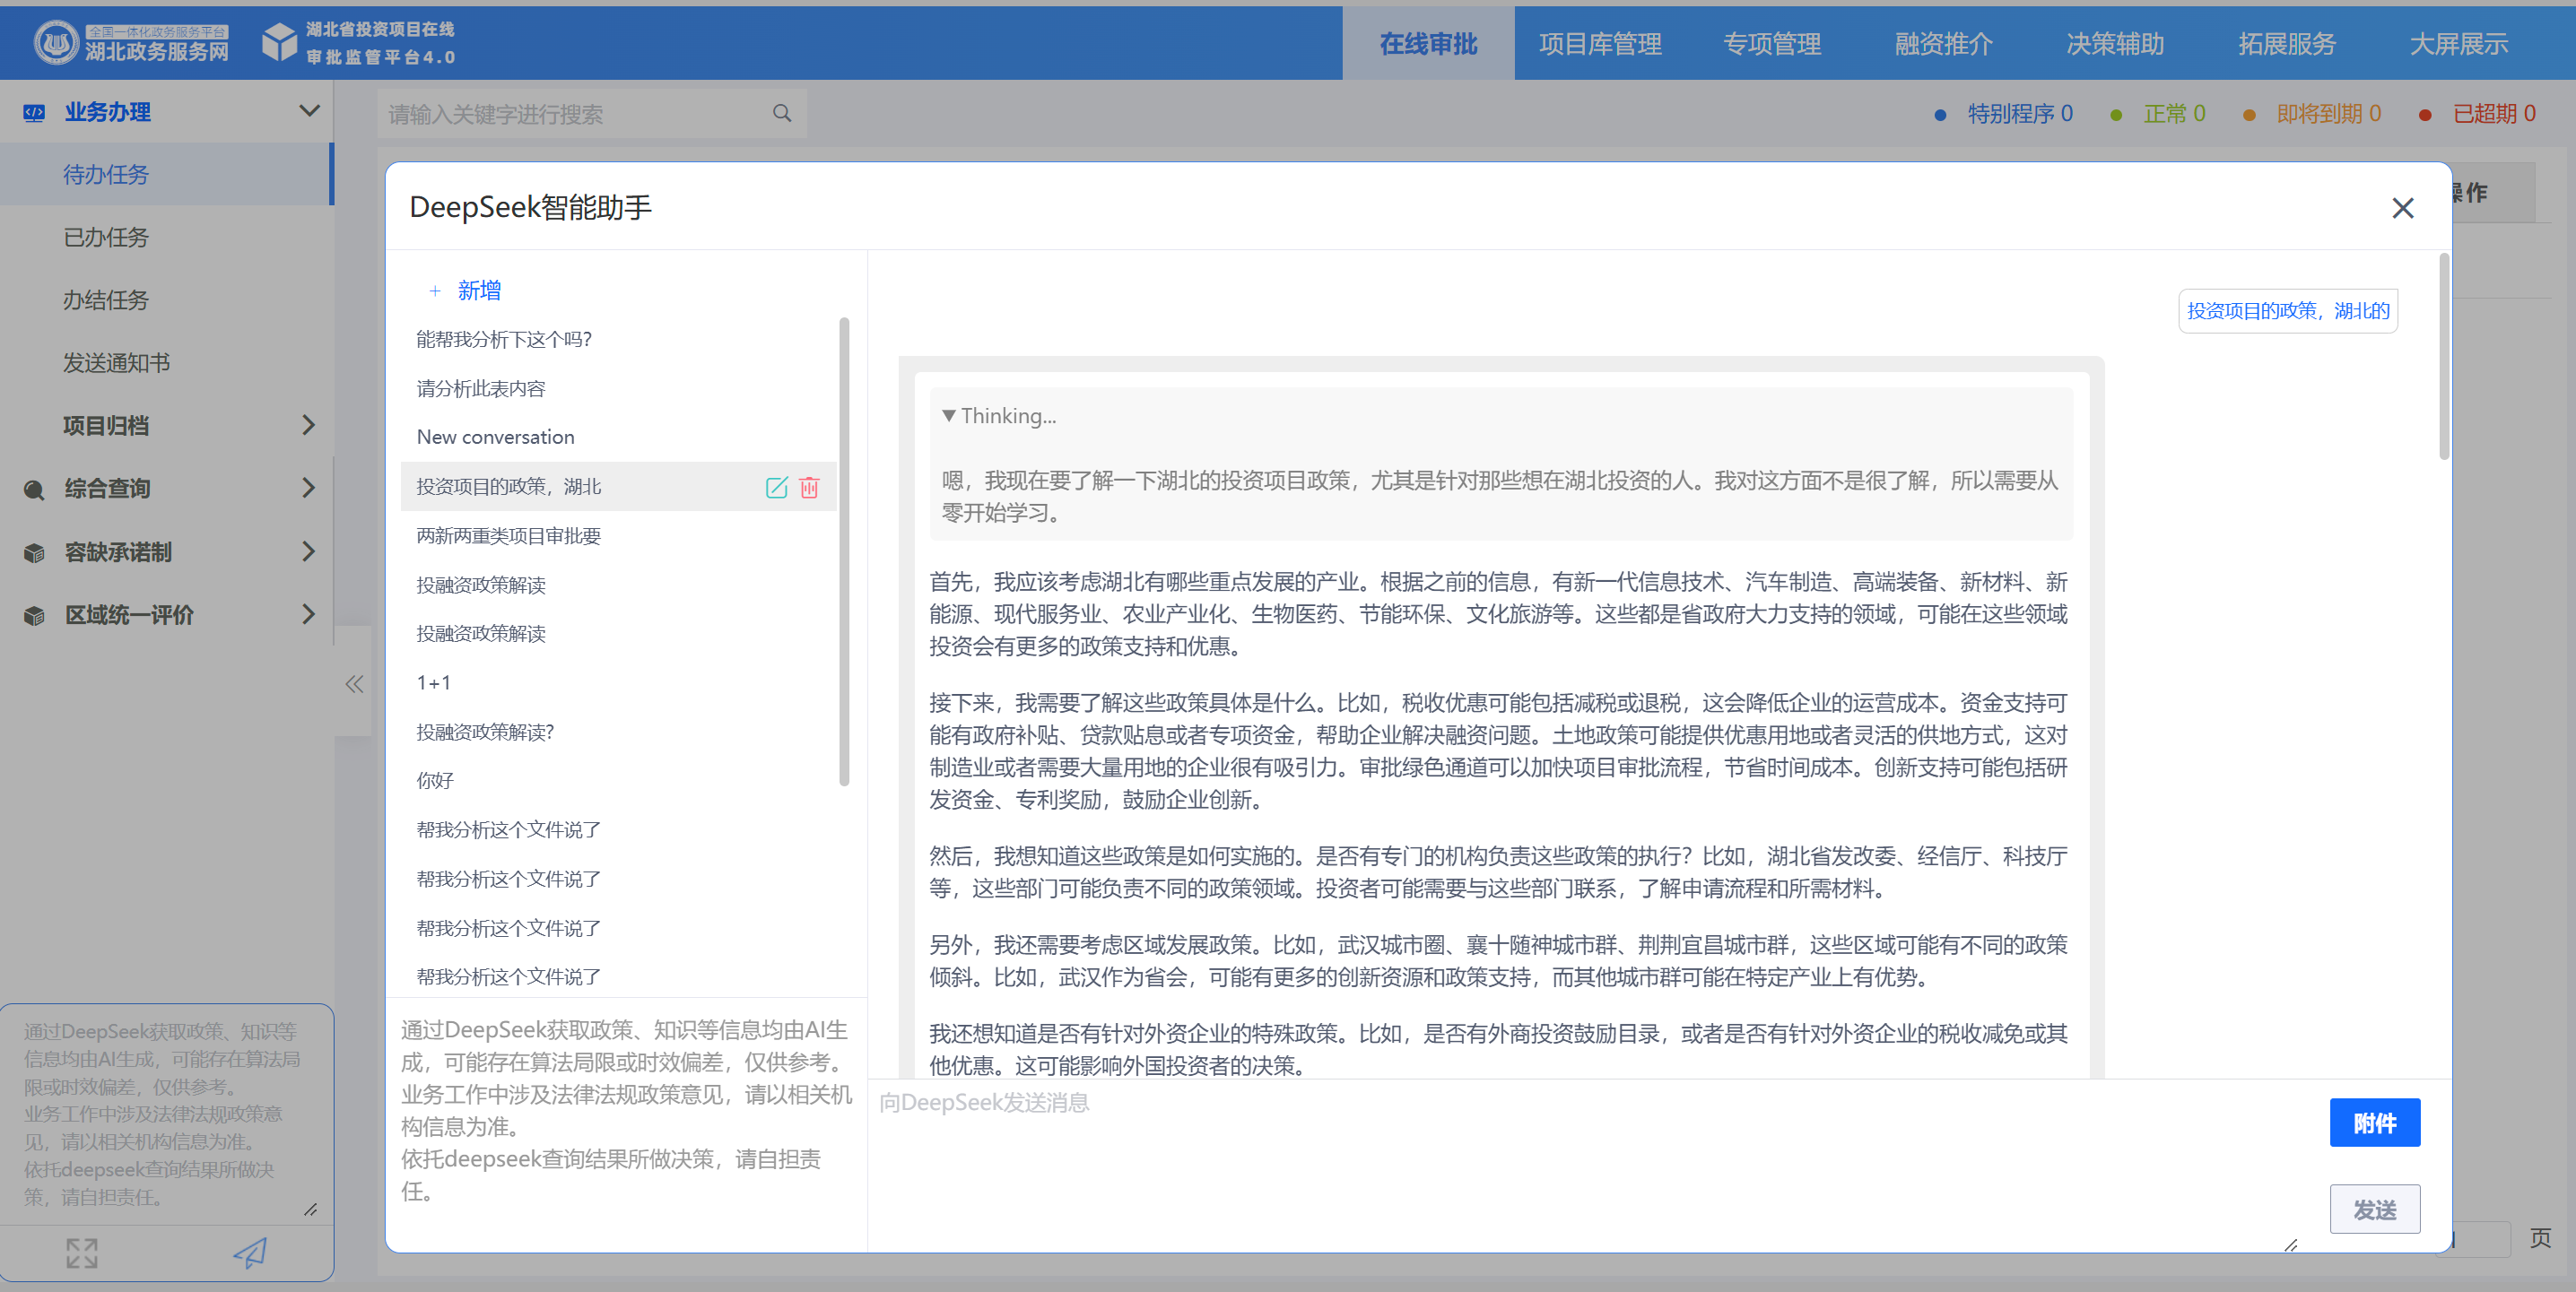Click the 容缺承诺制 cube icon
Image resolution: width=2576 pixels, height=1292 pixels.
[34, 553]
